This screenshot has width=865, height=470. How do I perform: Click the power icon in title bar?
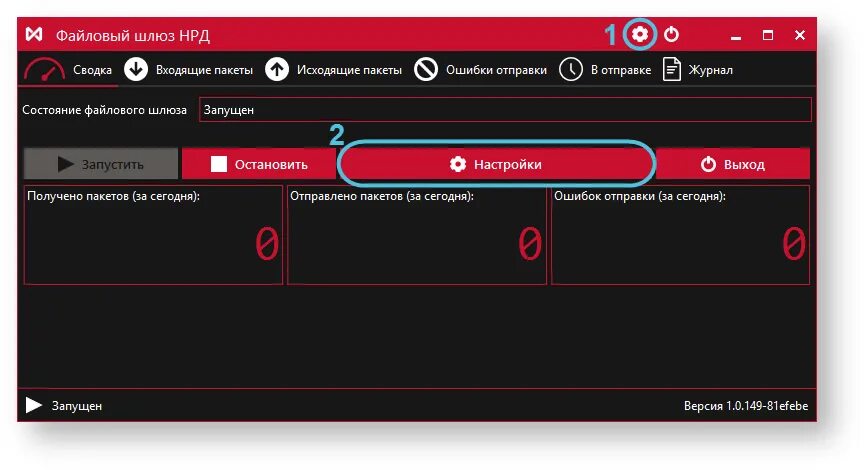[x=671, y=35]
